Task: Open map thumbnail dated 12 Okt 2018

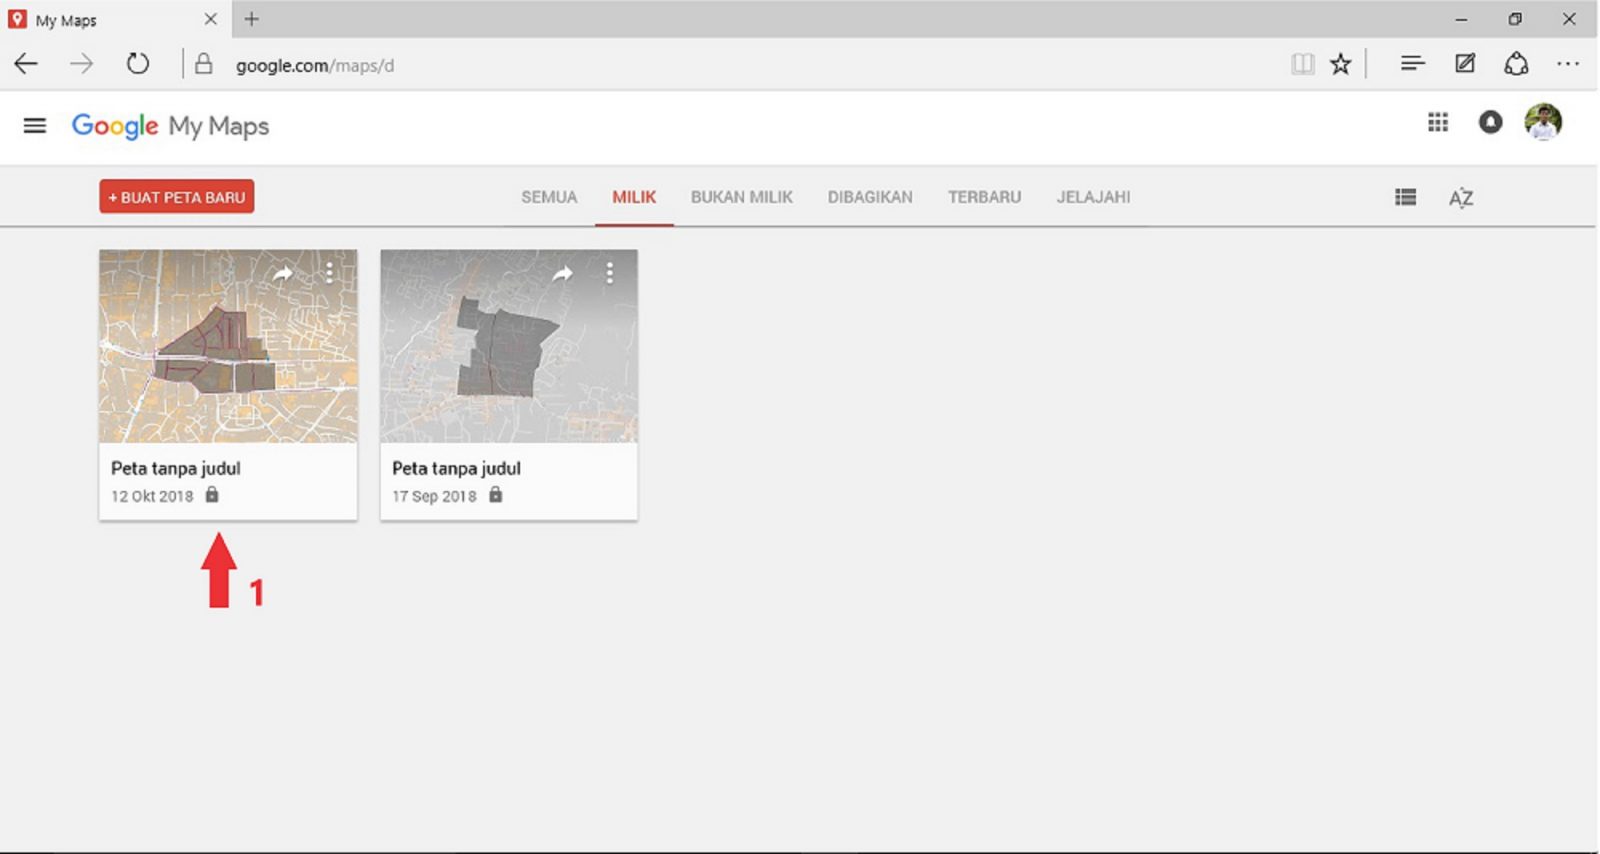Action: click(228, 346)
